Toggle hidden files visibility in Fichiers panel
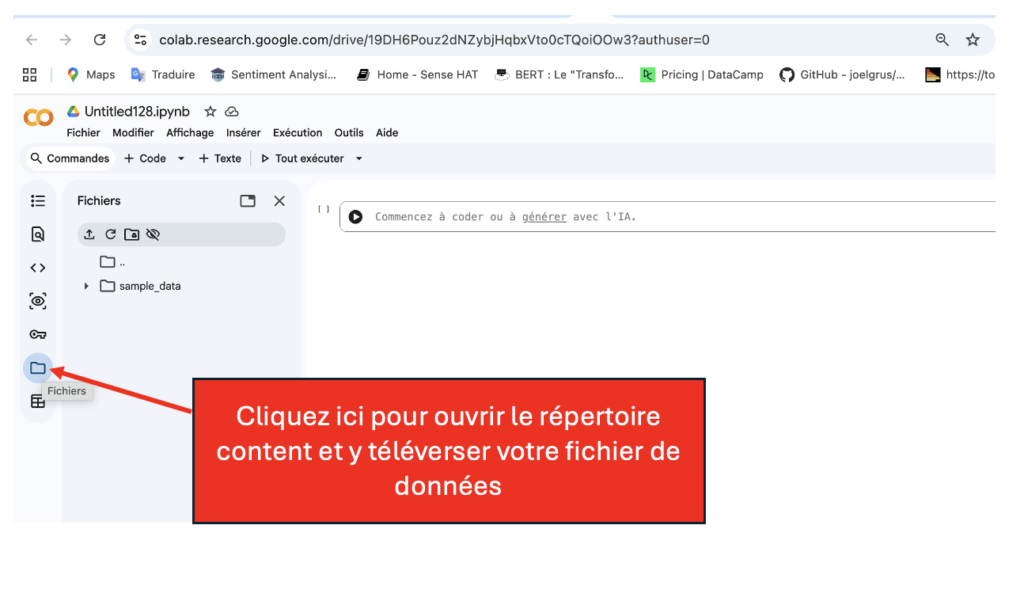This screenshot has width=1024, height=605. click(153, 234)
